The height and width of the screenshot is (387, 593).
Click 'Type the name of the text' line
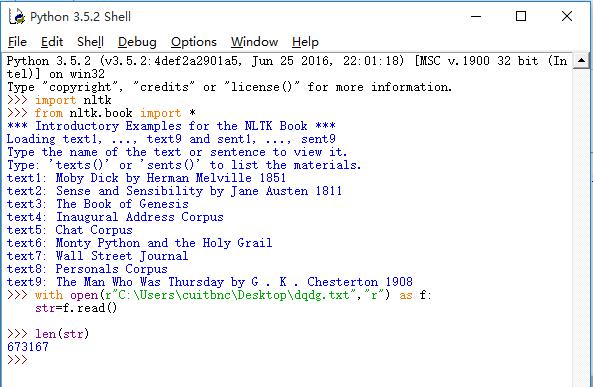tap(177, 152)
